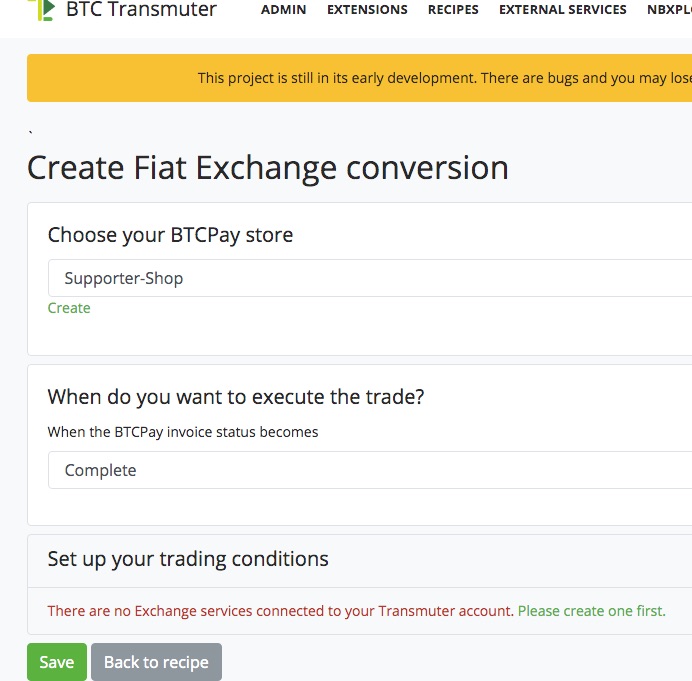The height and width of the screenshot is (681, 692).
Task: Click the Create store link
Action: click(x=69, y=308)
